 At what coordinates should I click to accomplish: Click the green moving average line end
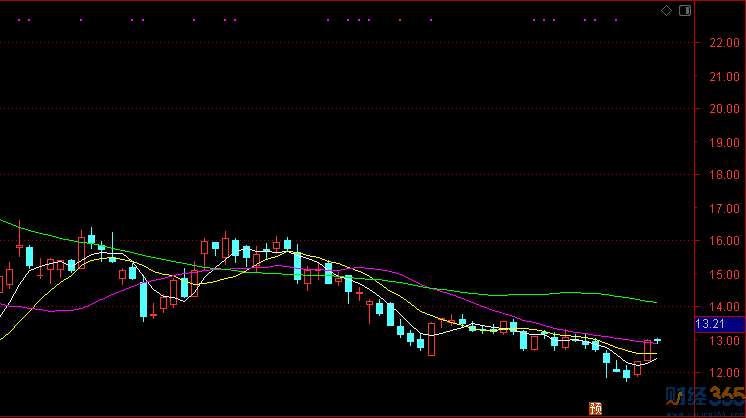point(656,302)
